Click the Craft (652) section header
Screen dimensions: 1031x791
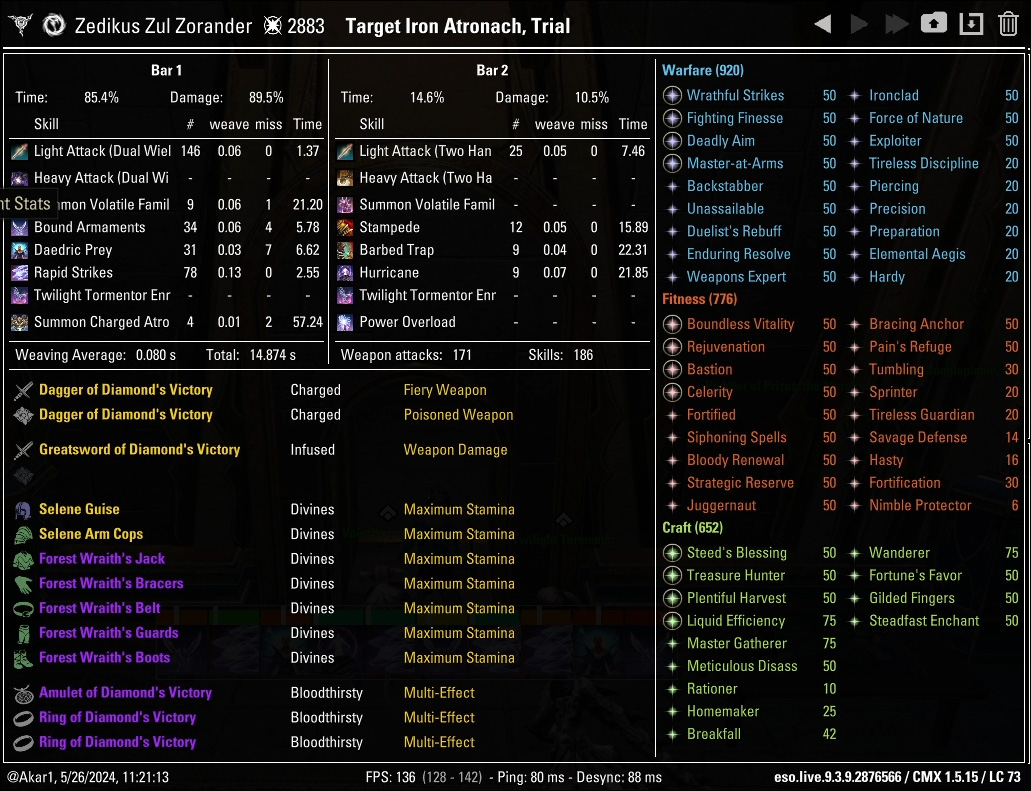point(692,528)
